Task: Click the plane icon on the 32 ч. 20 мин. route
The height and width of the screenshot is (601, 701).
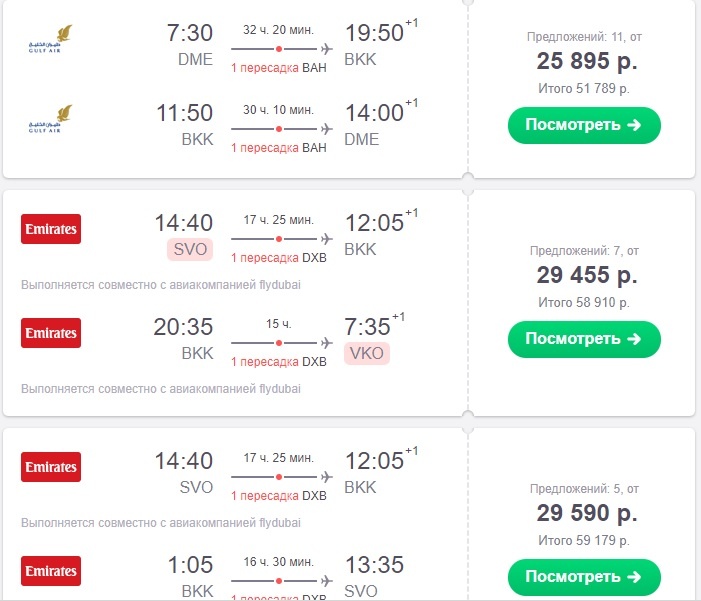Action: pos(327,48)
